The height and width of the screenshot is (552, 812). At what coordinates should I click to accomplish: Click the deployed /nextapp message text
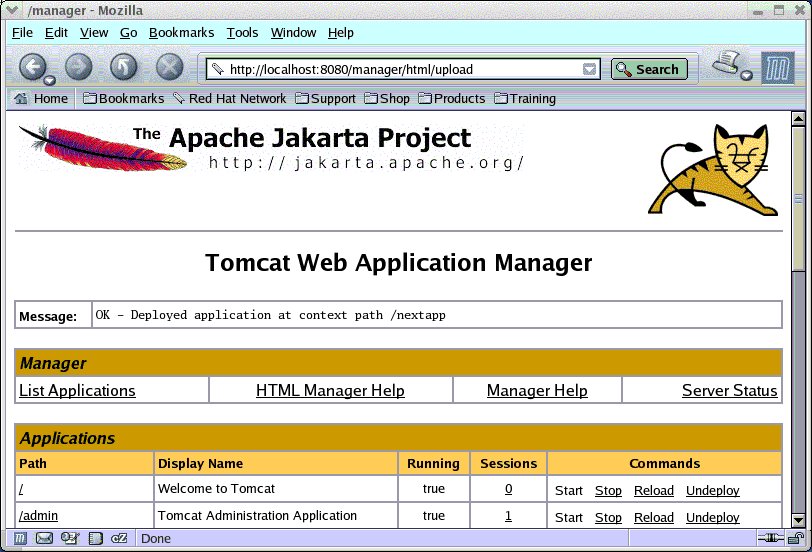tap(270, 315)
